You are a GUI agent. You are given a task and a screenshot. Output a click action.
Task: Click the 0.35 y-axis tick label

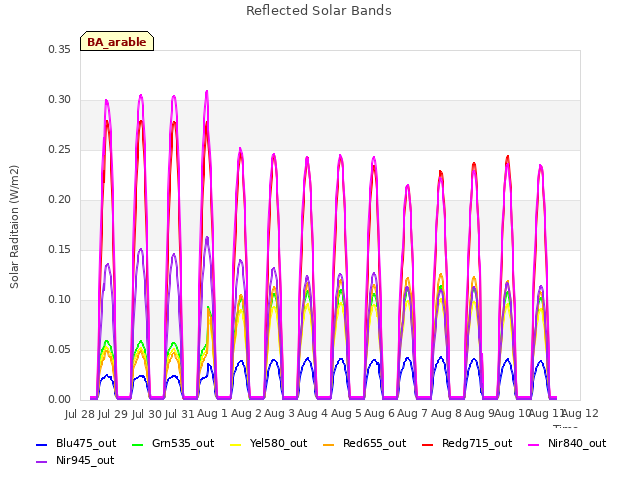60,49
